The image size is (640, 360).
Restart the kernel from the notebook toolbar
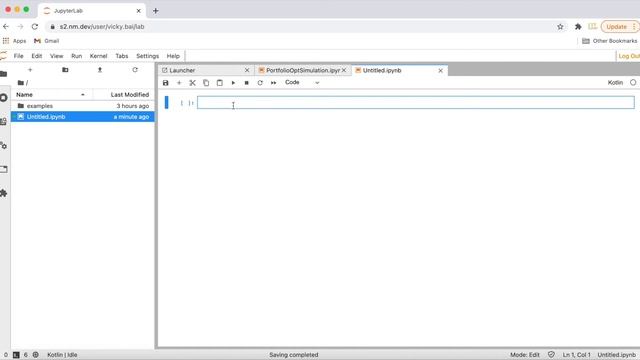tap(260, 83)
